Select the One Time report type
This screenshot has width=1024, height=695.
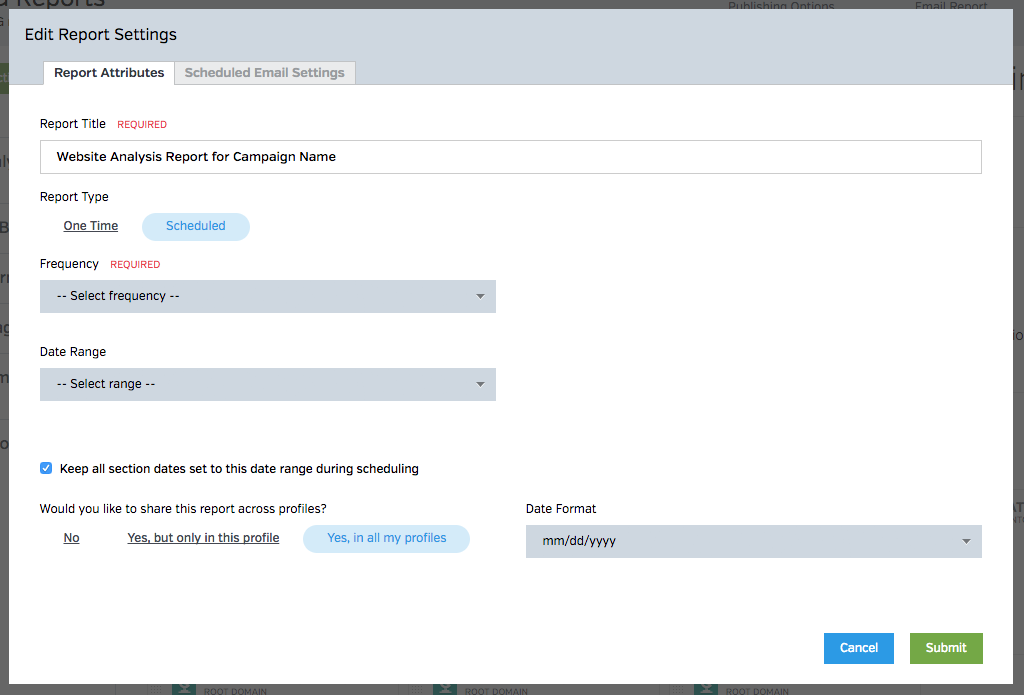[x=91, y=226]
